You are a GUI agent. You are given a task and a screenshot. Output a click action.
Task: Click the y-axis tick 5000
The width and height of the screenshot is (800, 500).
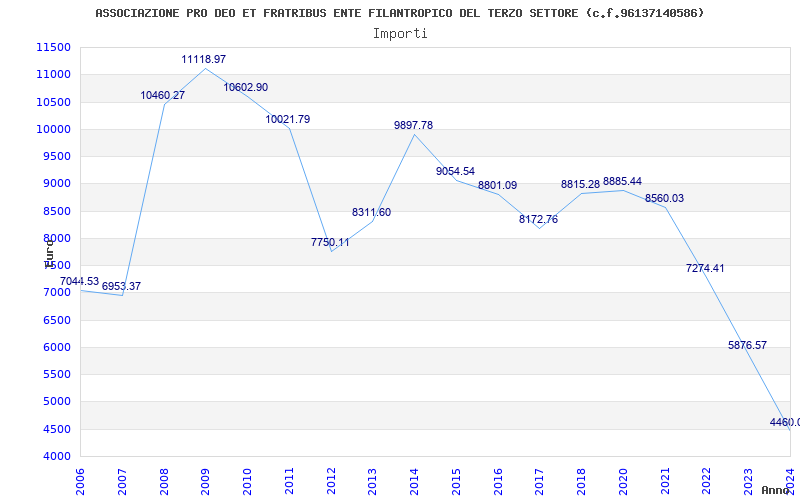tap(56, 402)
